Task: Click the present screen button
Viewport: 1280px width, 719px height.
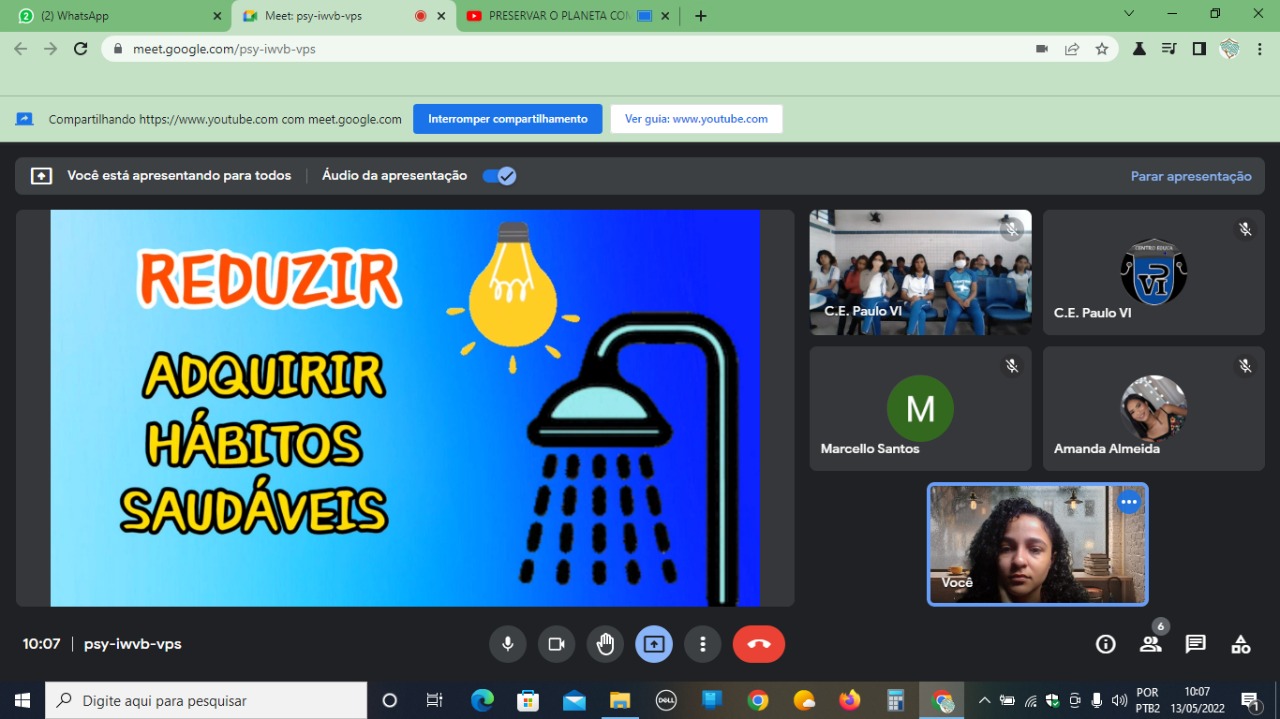Action: click(x=654, y=644)
